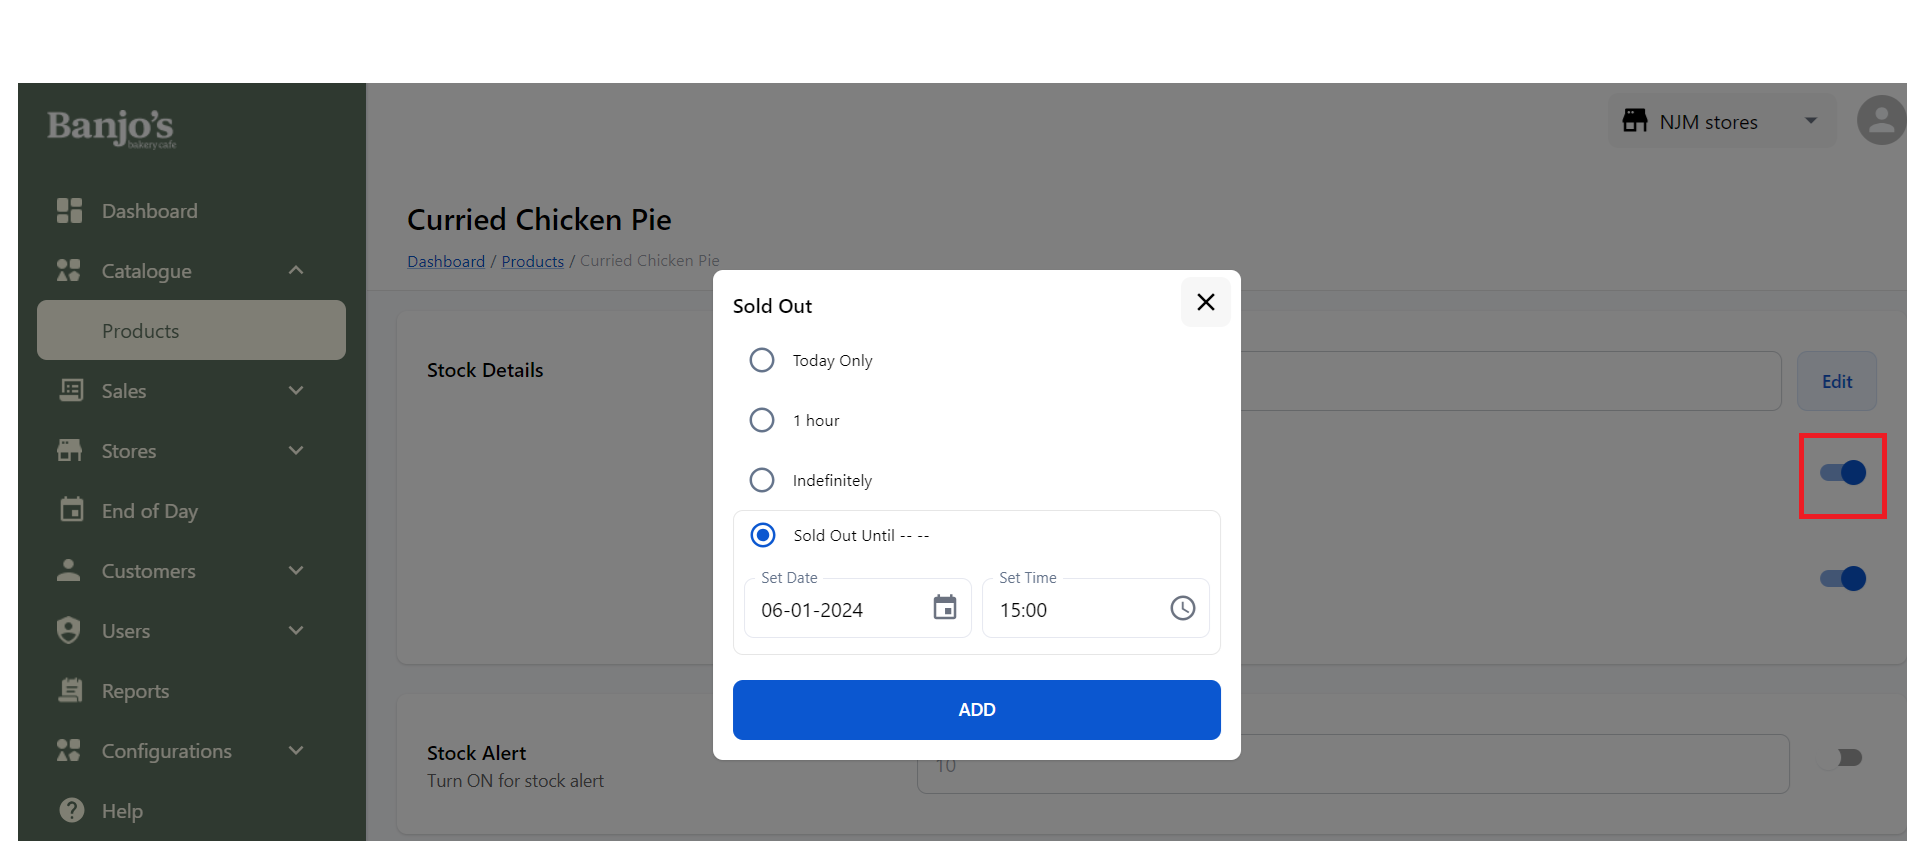Expand the Sales sidebar section

[x=295, y=391]
